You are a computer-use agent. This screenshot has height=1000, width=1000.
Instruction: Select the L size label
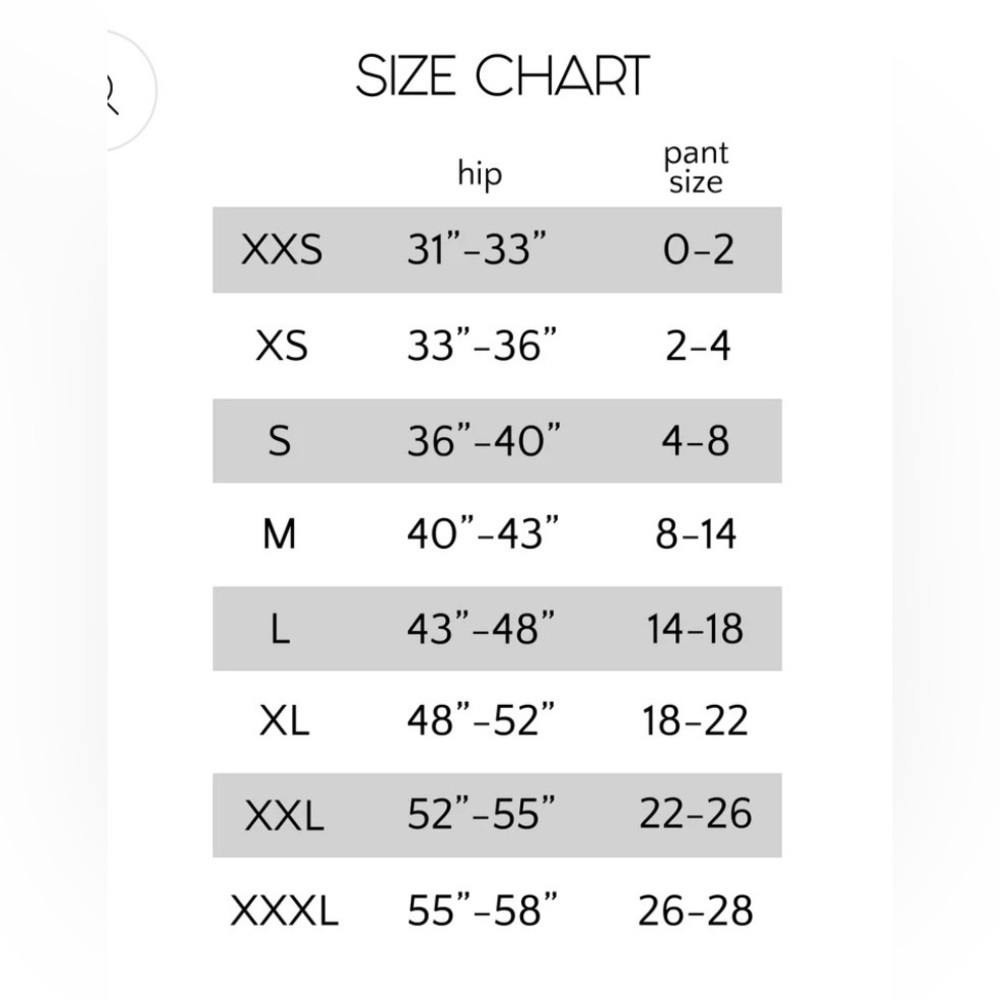[281, 629]
